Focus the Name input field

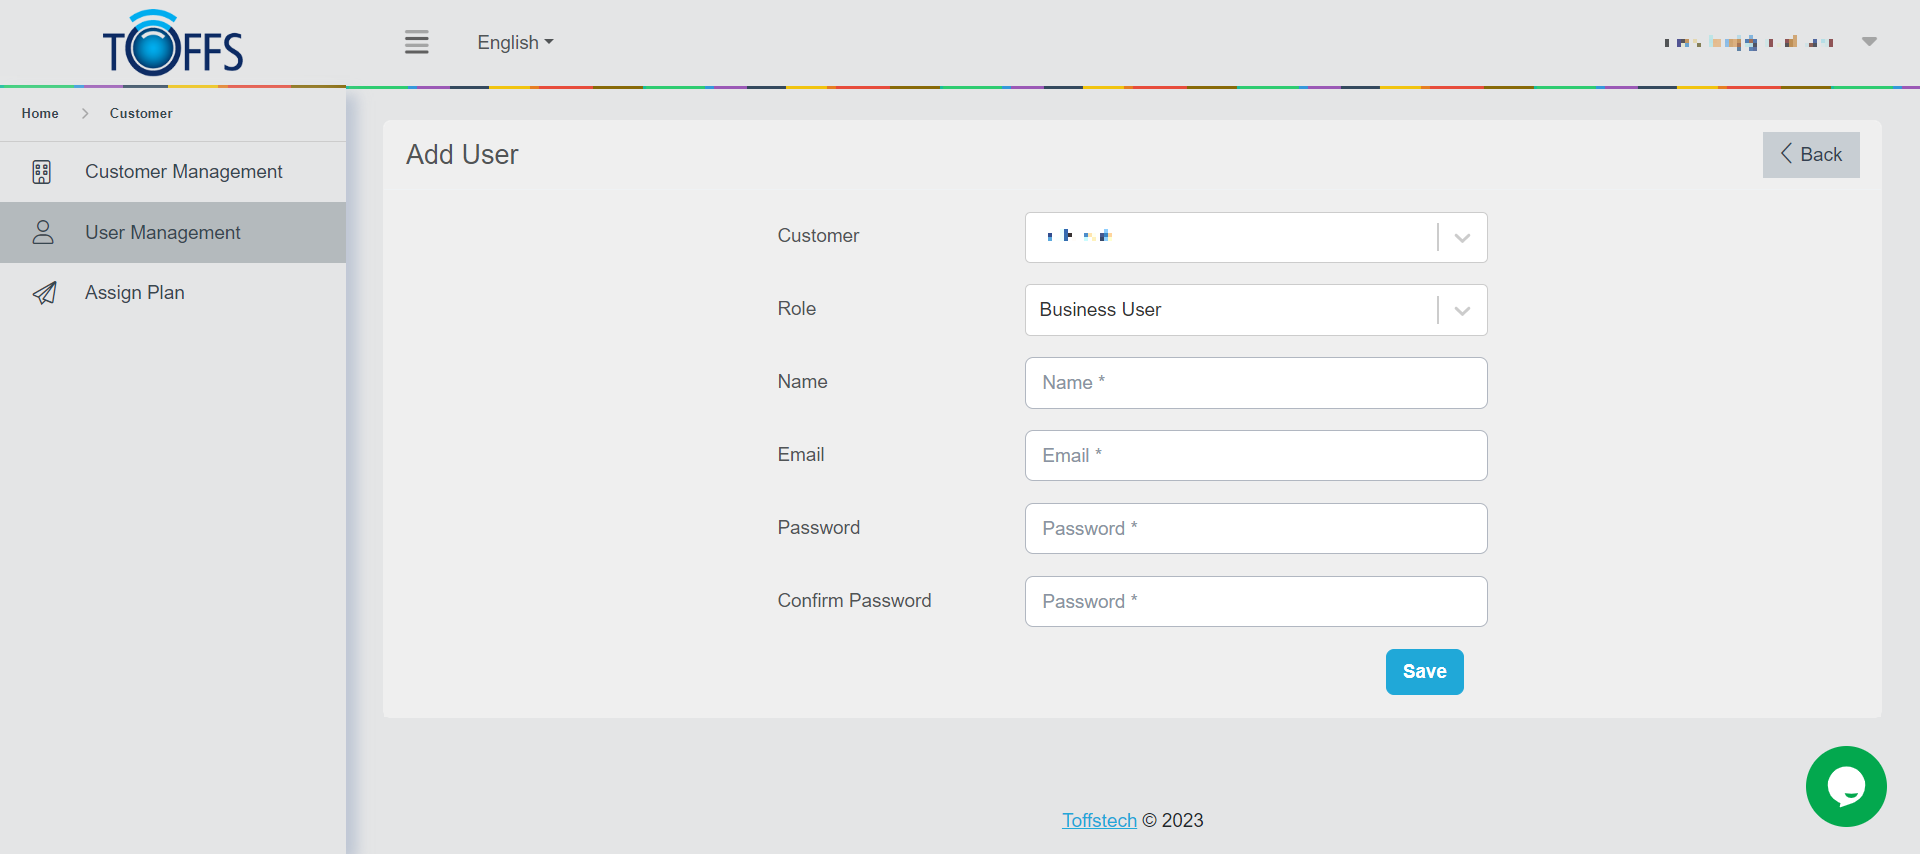(x=1256, y=383)
